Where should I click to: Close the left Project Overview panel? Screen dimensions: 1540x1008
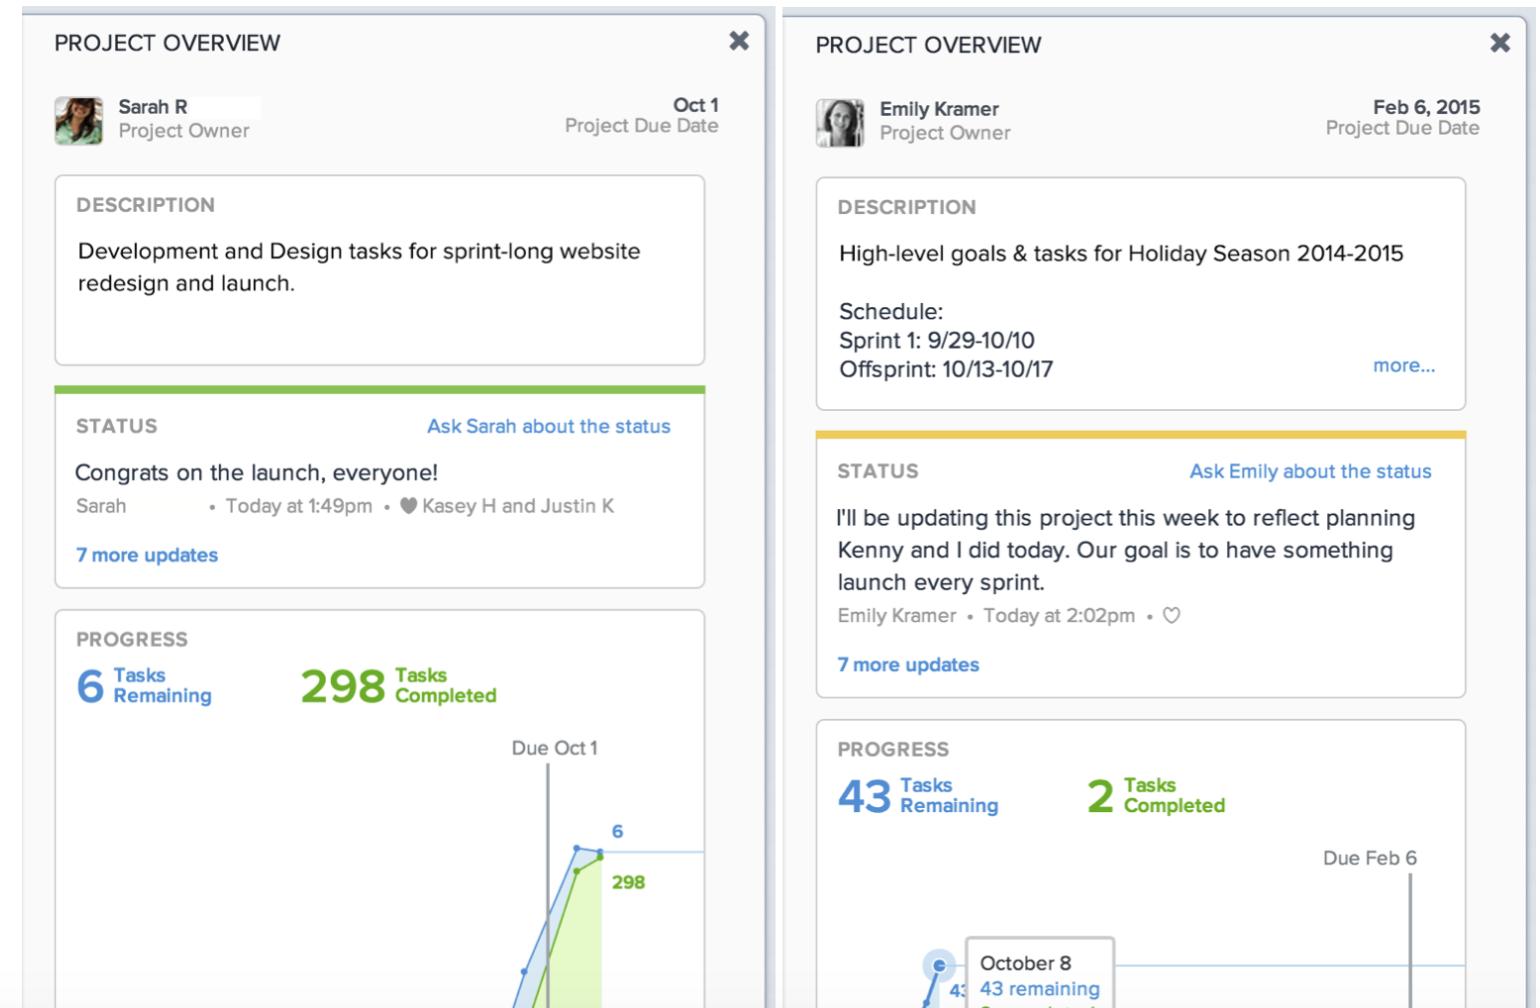[x=739, y=41]
